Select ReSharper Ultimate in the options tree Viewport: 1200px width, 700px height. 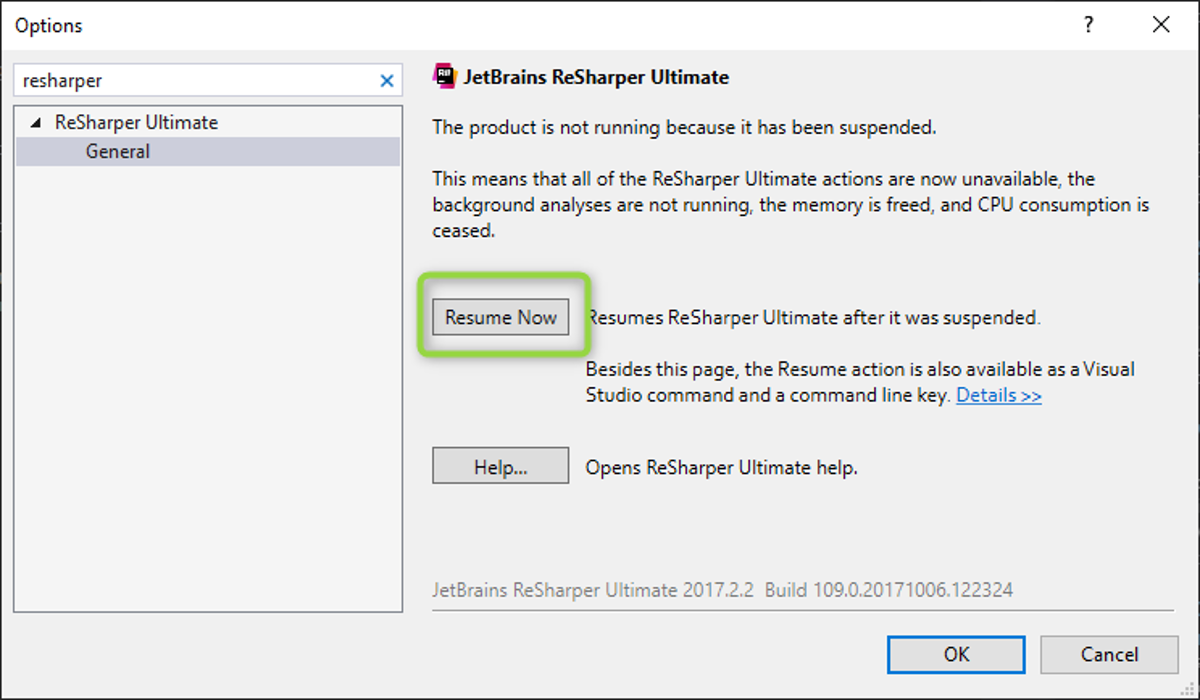136,123
